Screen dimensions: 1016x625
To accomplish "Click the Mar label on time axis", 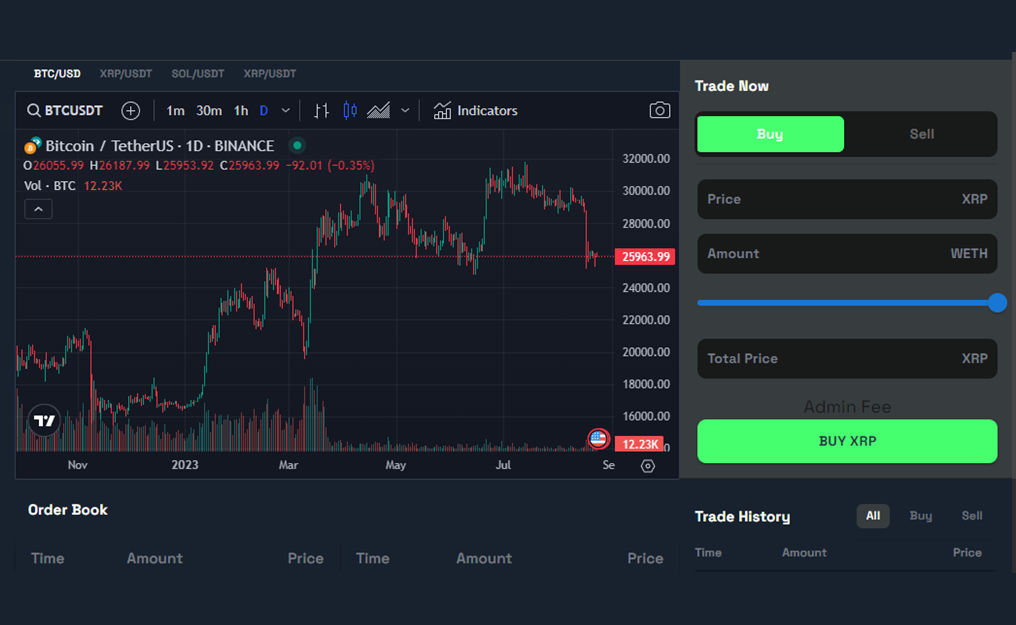I will tap(288, 465).
